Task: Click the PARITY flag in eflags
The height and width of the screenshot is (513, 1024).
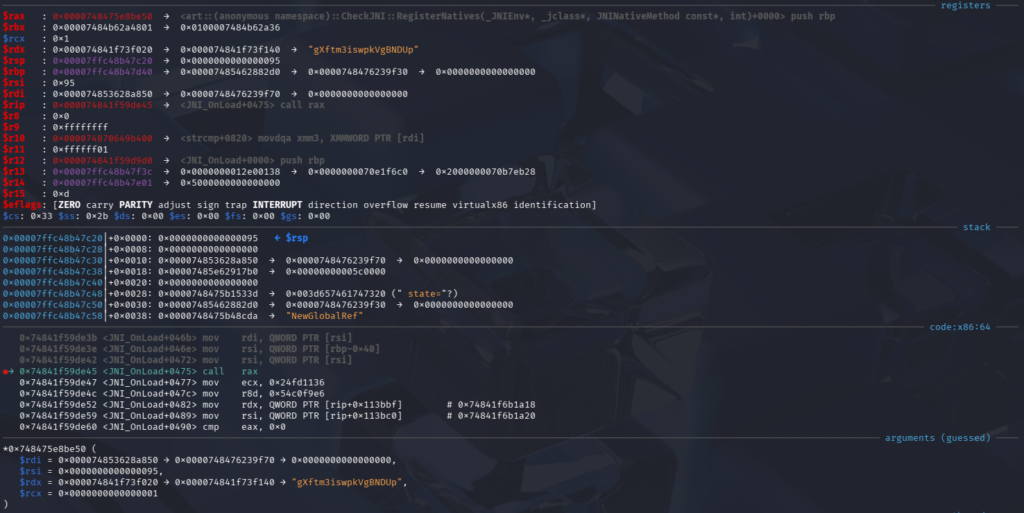Action: [x=136, y=205]
